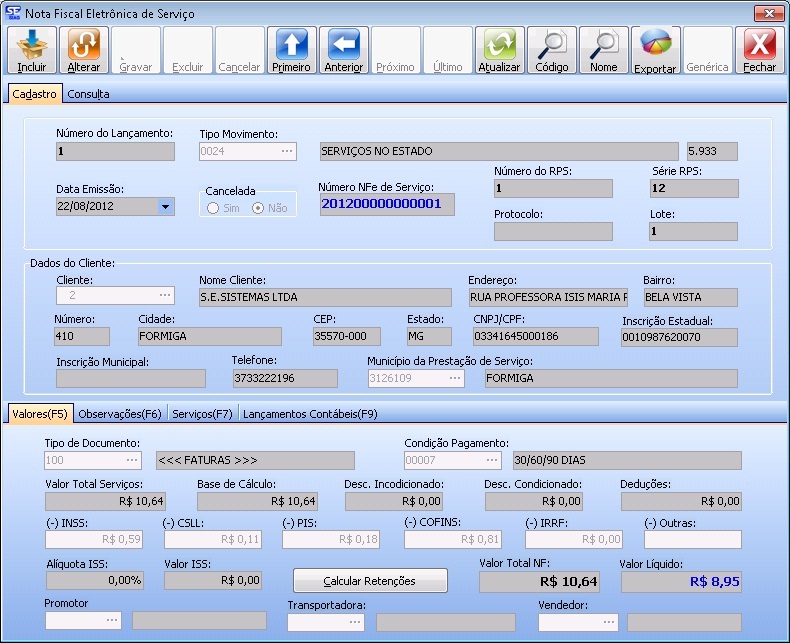Click the Calcular Retenções button

(x=369, y=581)
